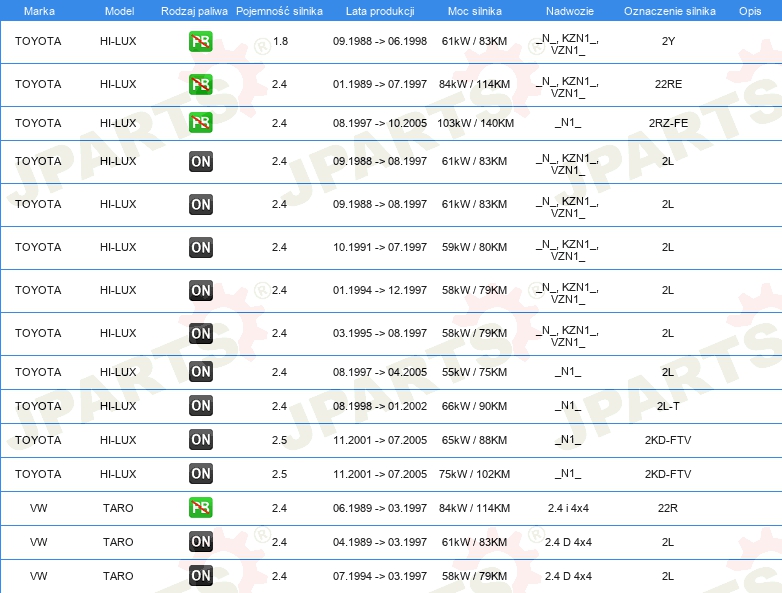782x593 pixels.
Task: Select the 08.1997 -> 04.2005 production years cell
Action: [x=380, y=372]
